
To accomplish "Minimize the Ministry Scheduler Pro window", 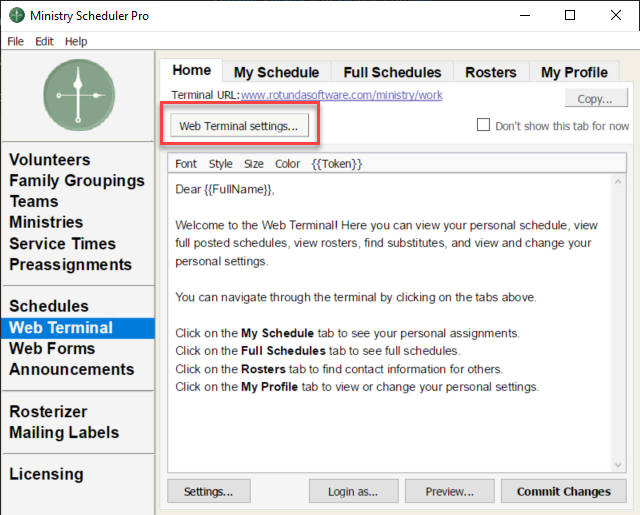I will (x=525, y=16).
